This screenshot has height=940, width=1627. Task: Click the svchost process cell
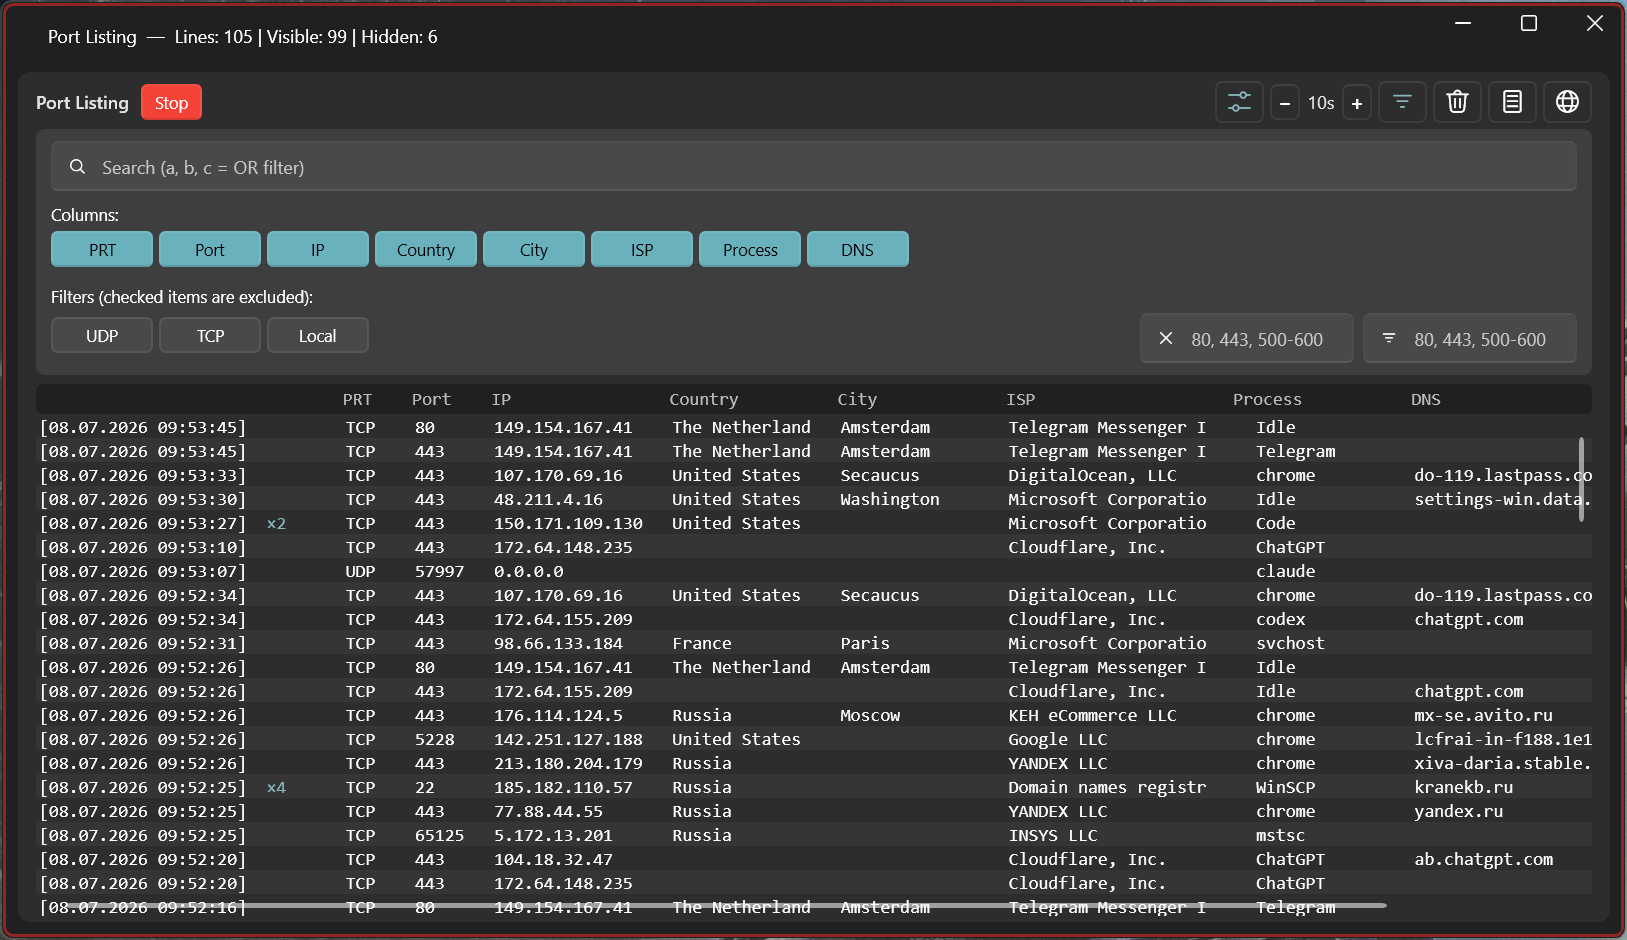(1290, 643)
